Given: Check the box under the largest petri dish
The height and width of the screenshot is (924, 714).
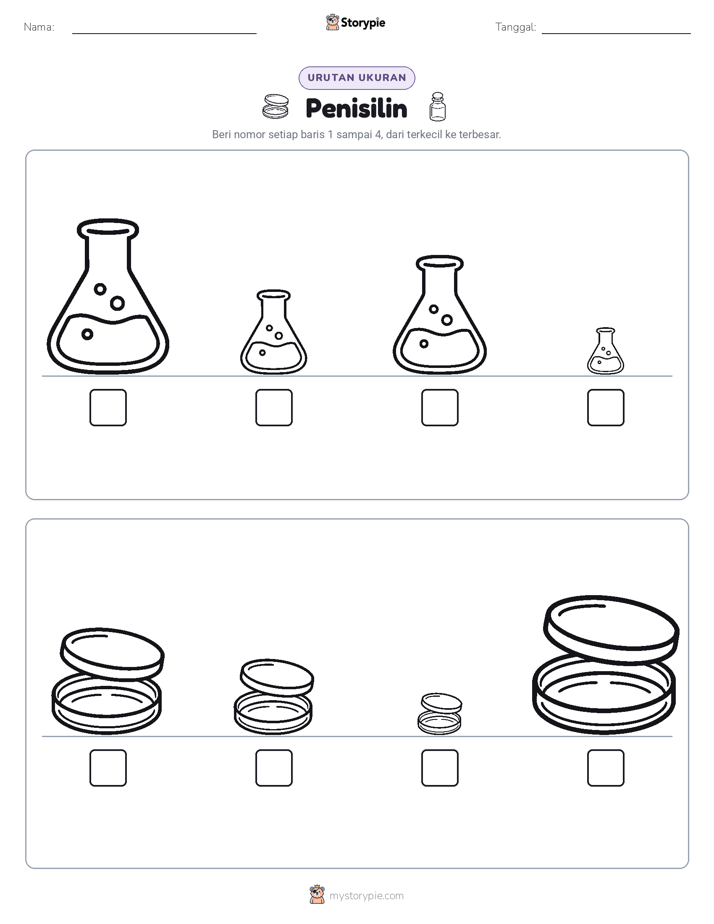Looking at the screenshot, I should 605,768.
